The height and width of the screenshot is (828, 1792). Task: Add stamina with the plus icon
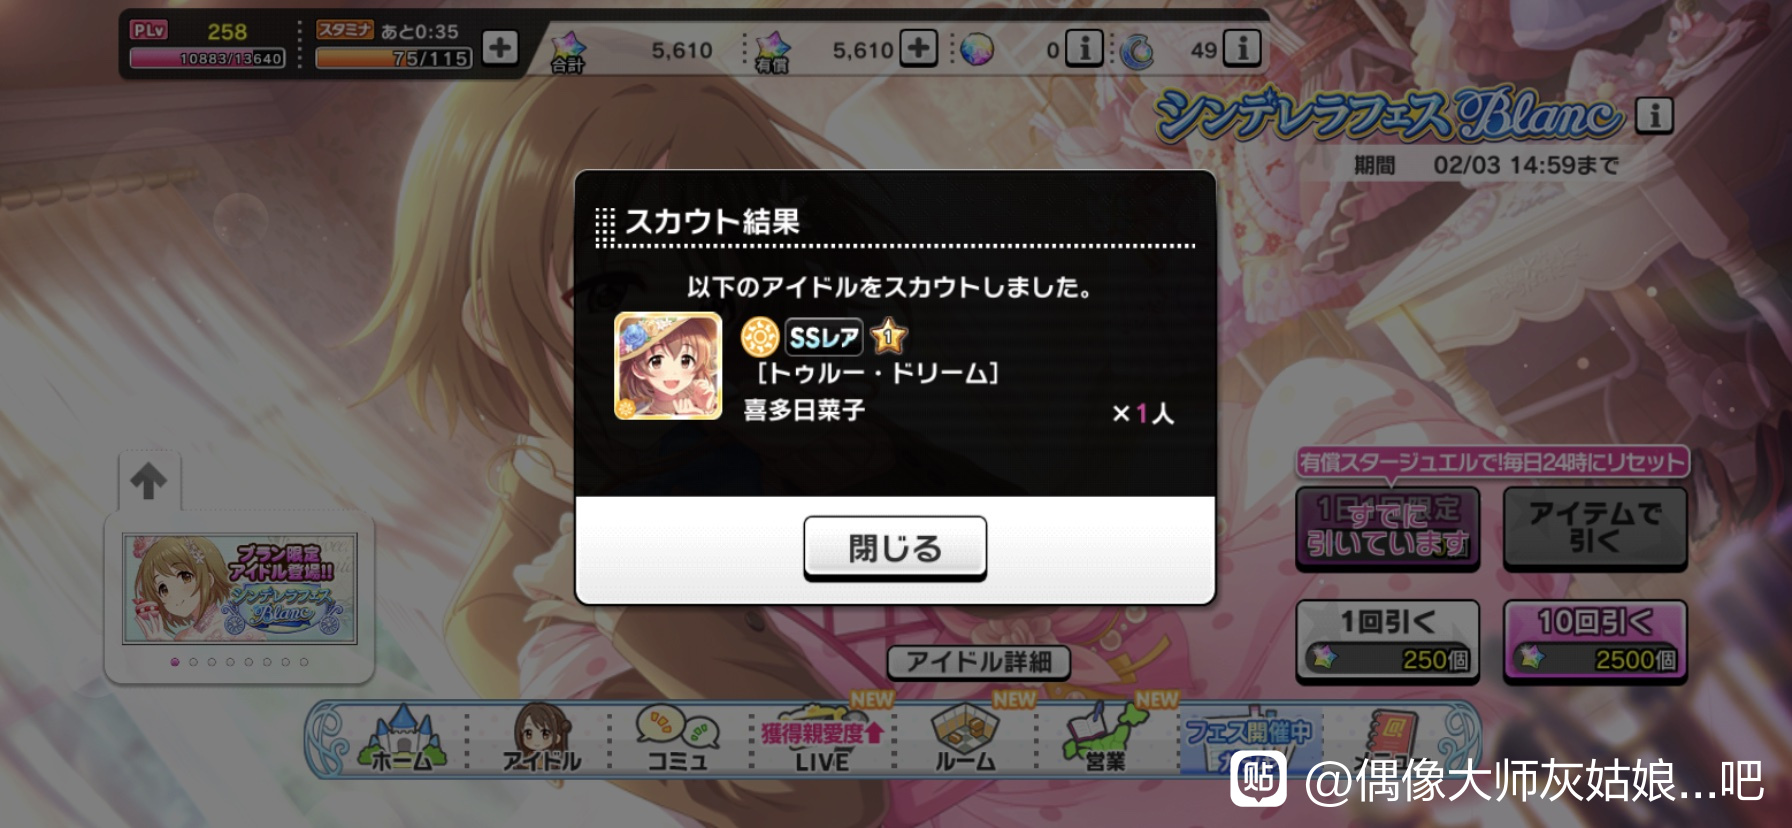tap(500, 47)
